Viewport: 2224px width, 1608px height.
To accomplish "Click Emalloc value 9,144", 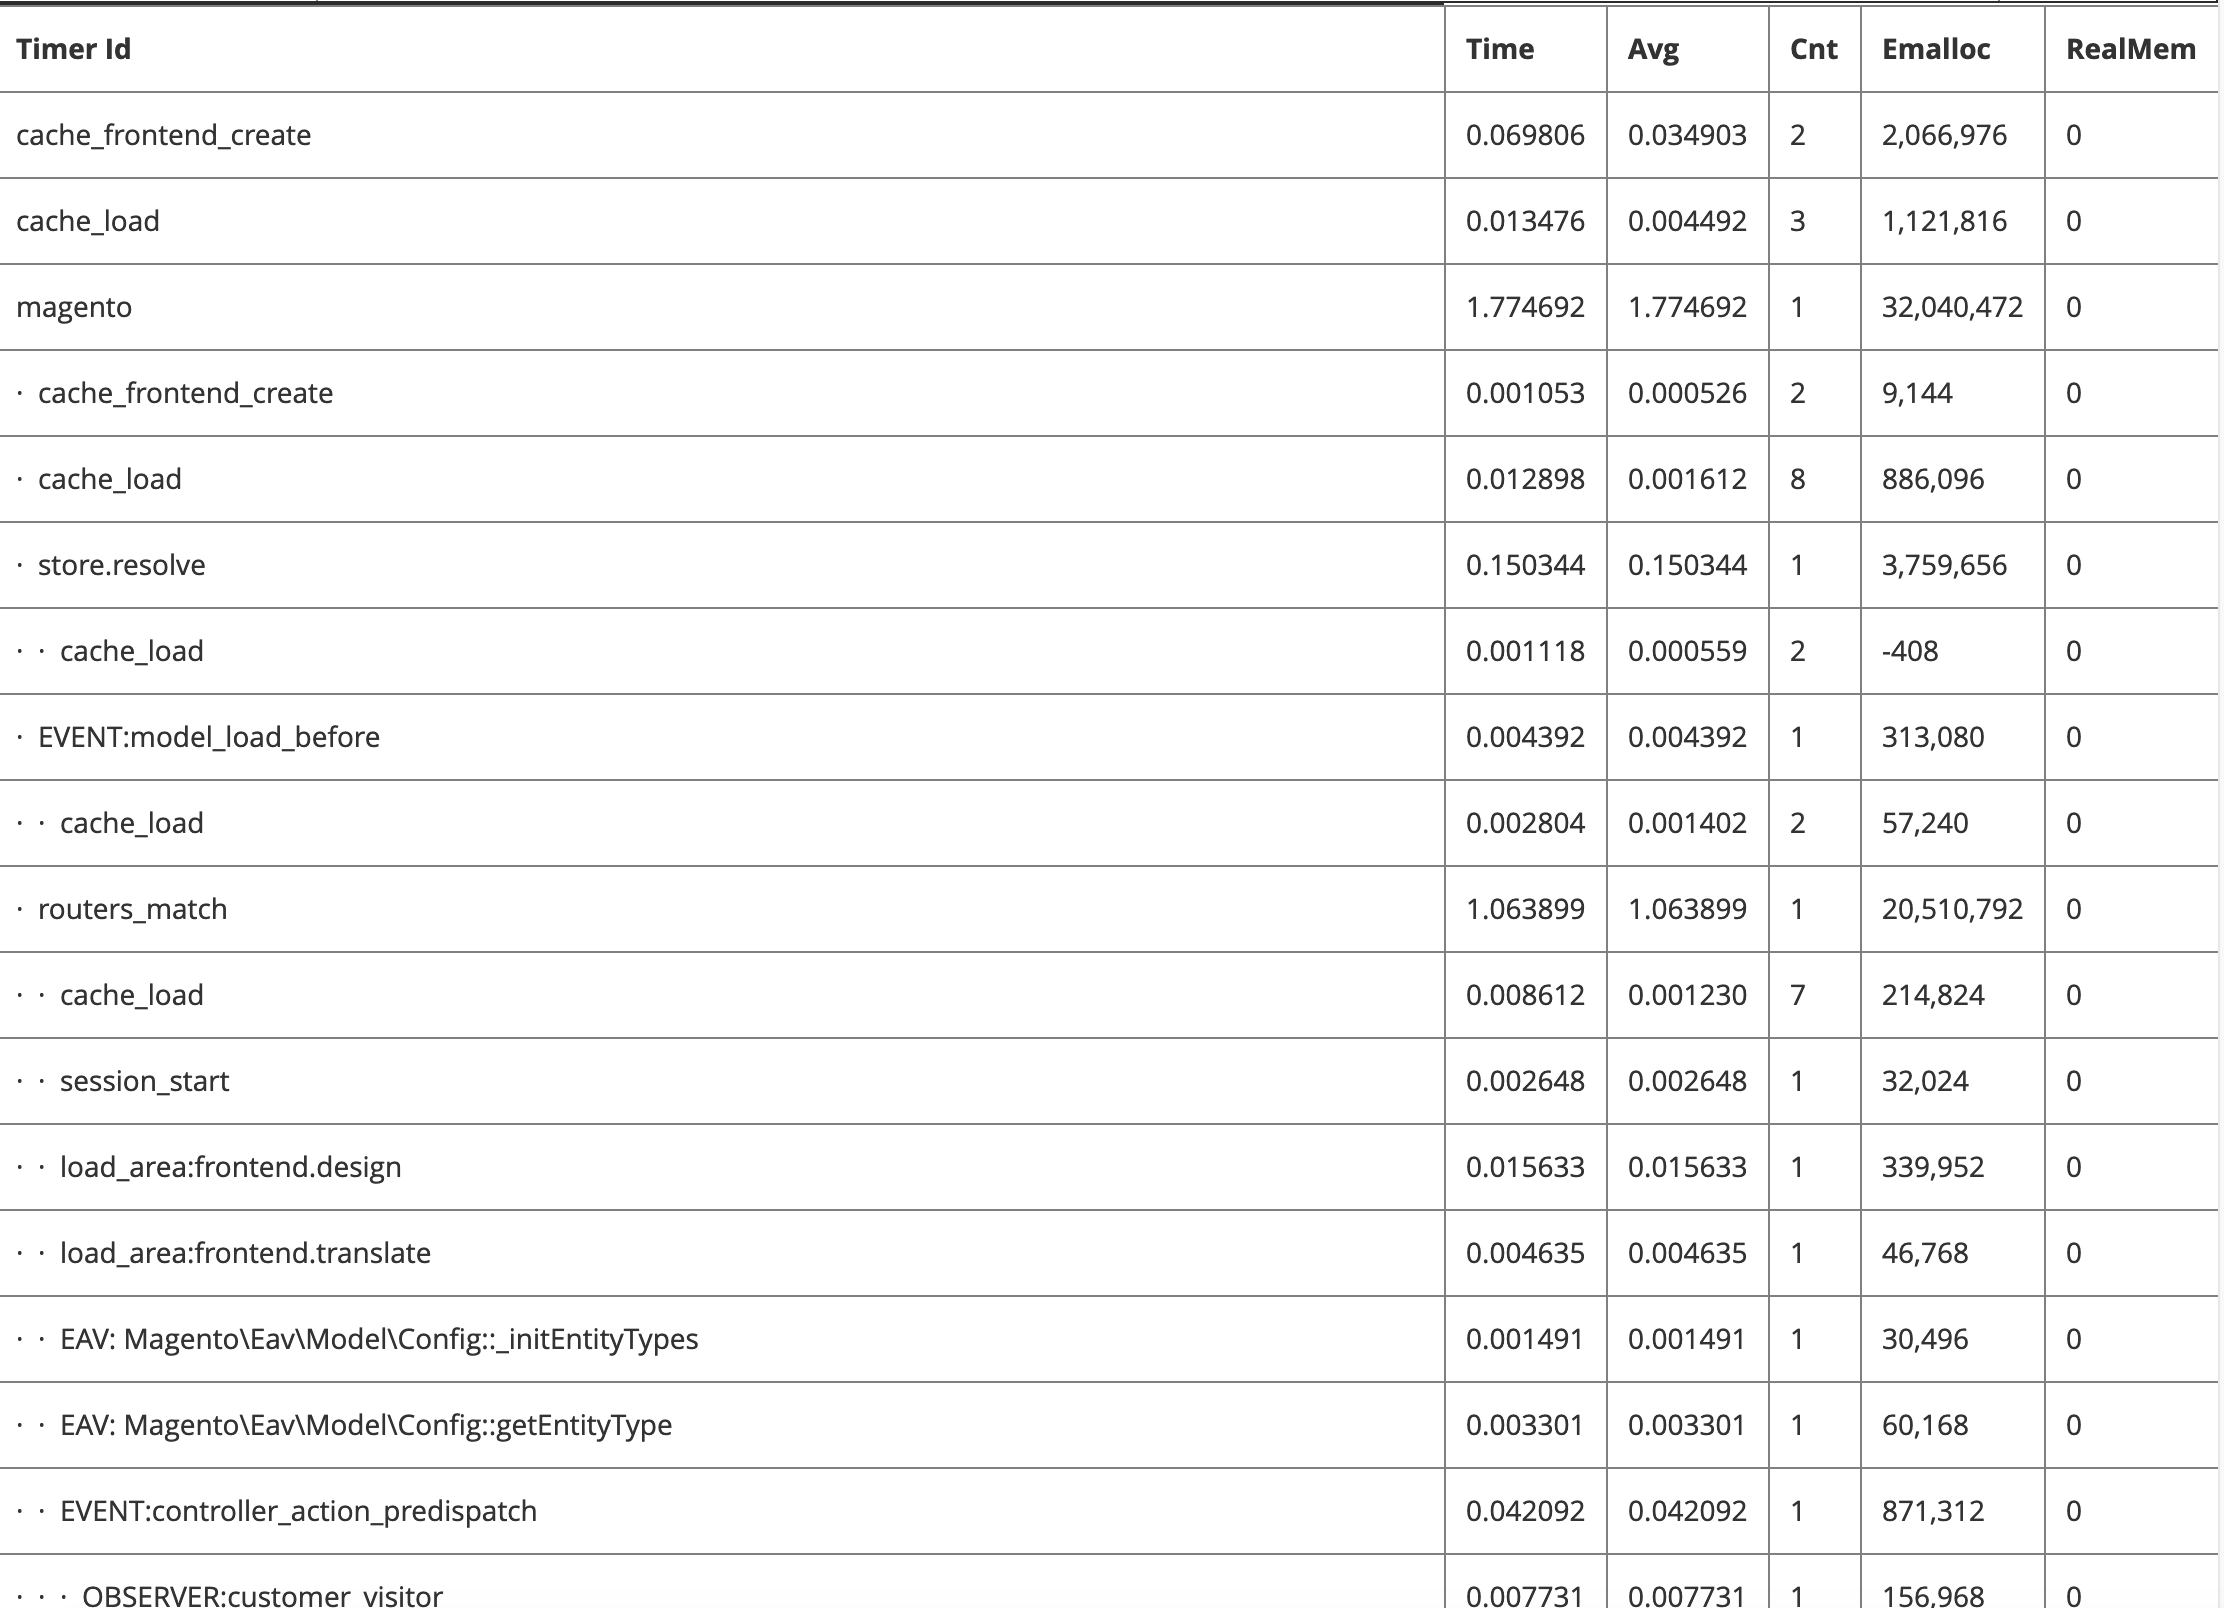I will (x=1917, y=393).
